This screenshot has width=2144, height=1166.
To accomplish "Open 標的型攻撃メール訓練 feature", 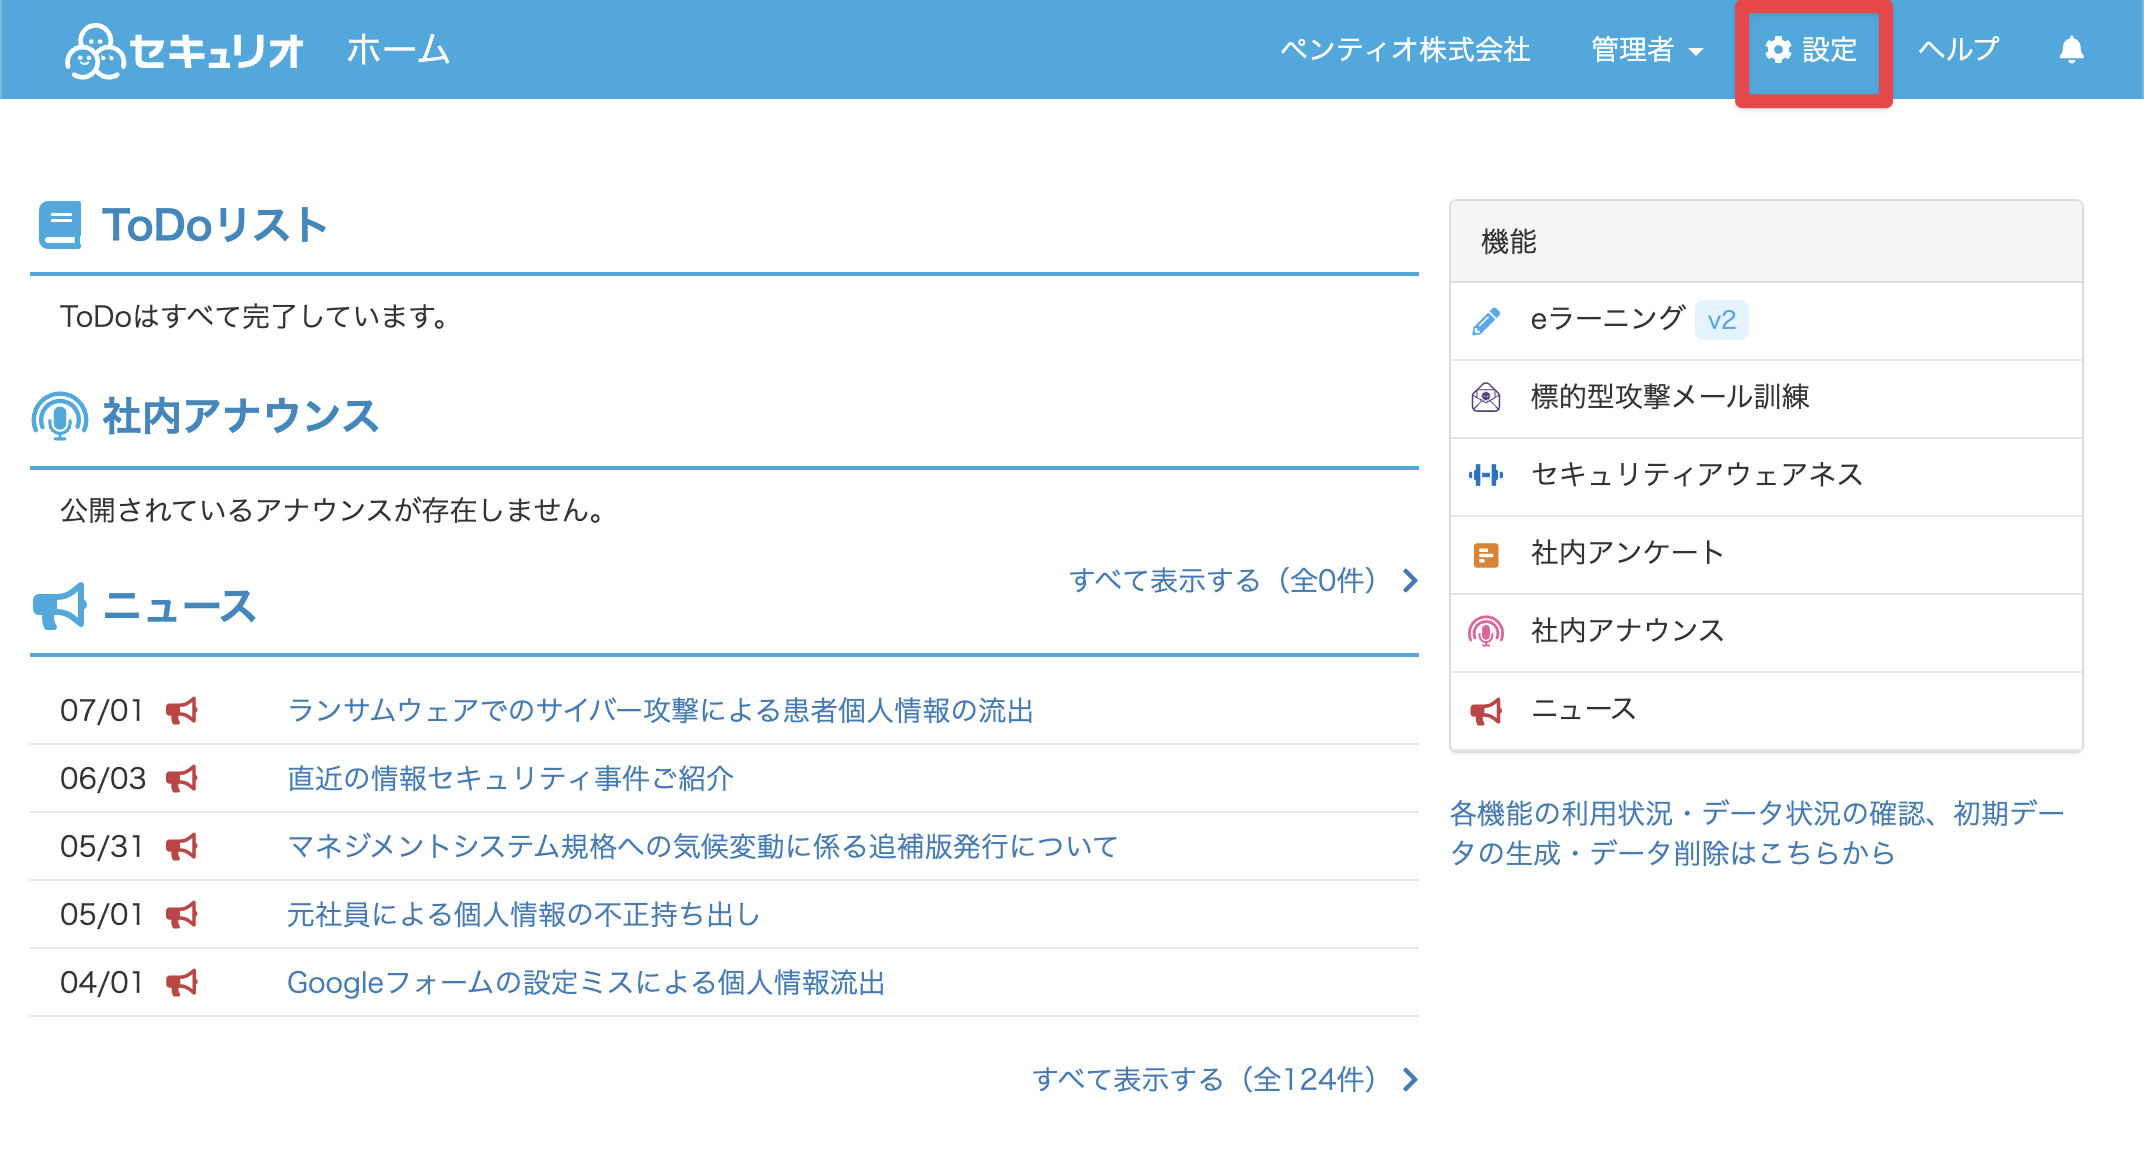I will [x=1766, y=398].
